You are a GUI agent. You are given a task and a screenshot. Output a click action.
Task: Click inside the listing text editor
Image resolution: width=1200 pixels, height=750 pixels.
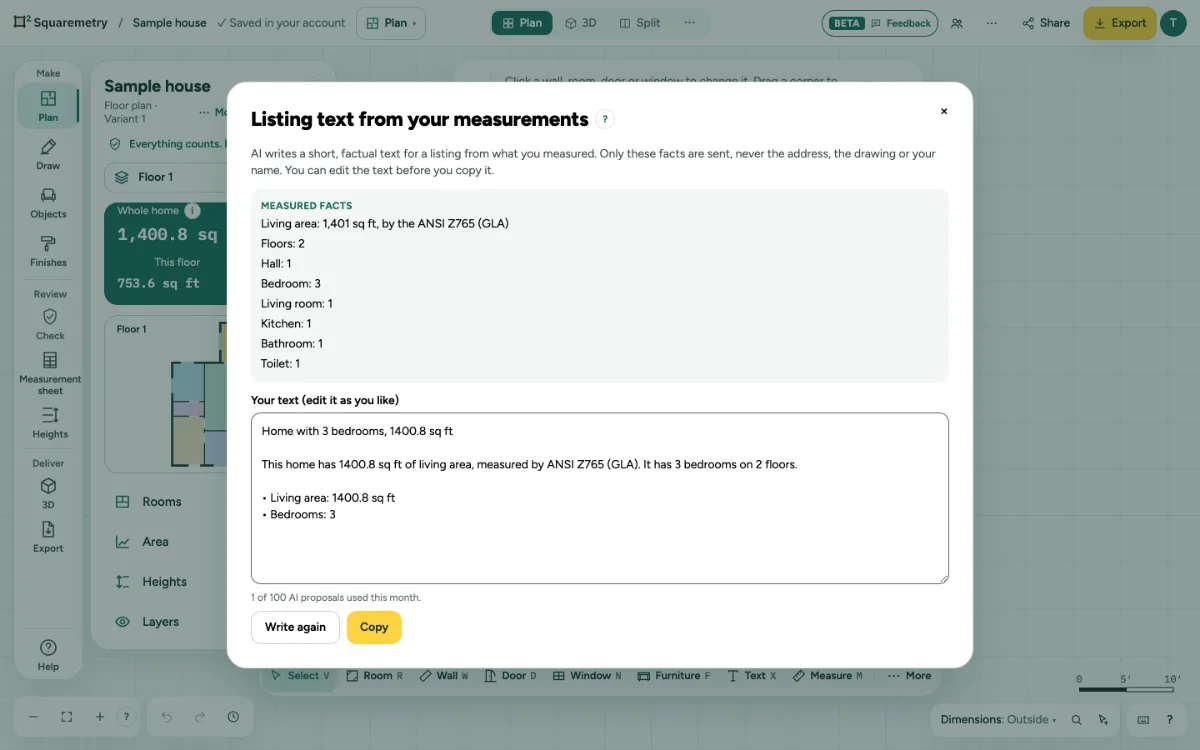click(600, 498)
